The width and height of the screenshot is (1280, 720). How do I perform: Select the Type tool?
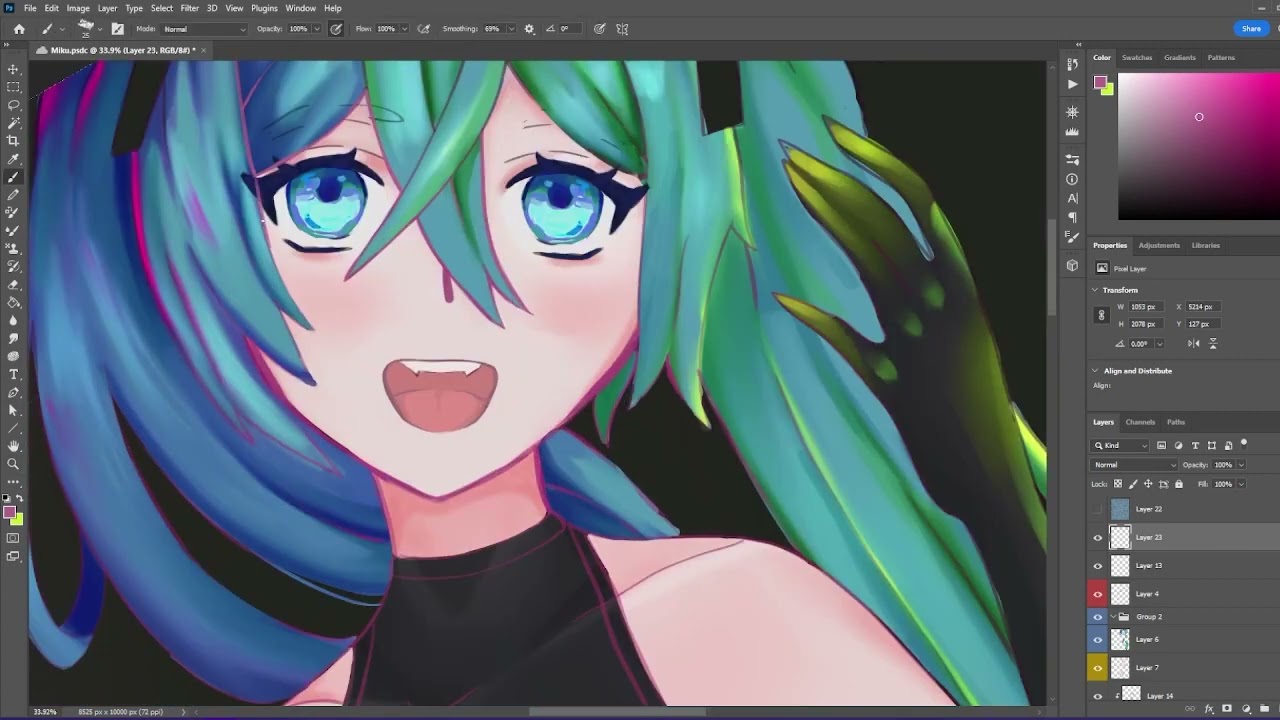(x=13, y=374)
